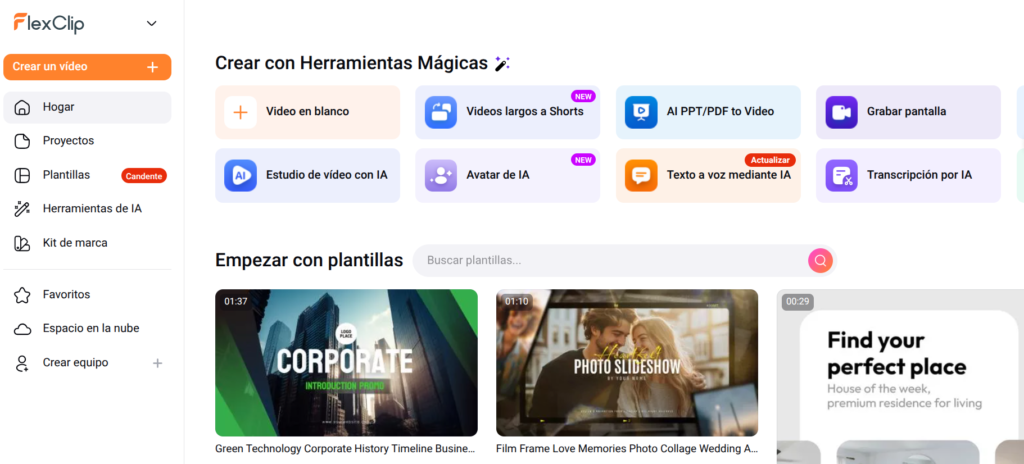Click the magic wand icon beside Herramientas Mágicas
The height and width of the screenshot is (464, 1024).
tap(502, 63)
